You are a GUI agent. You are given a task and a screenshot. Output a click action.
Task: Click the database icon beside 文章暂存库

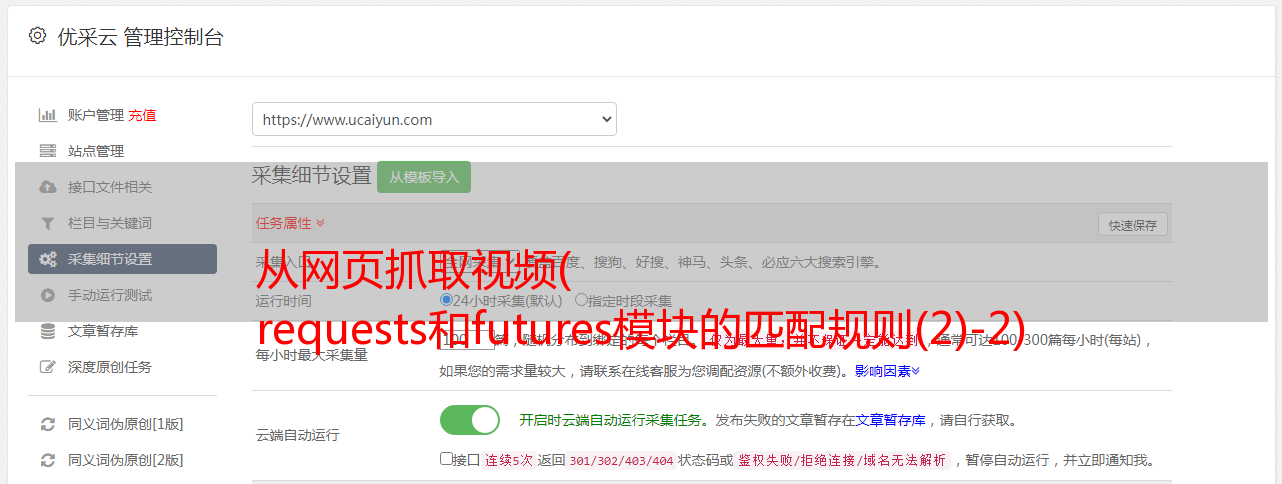click(x=47, y=331)
